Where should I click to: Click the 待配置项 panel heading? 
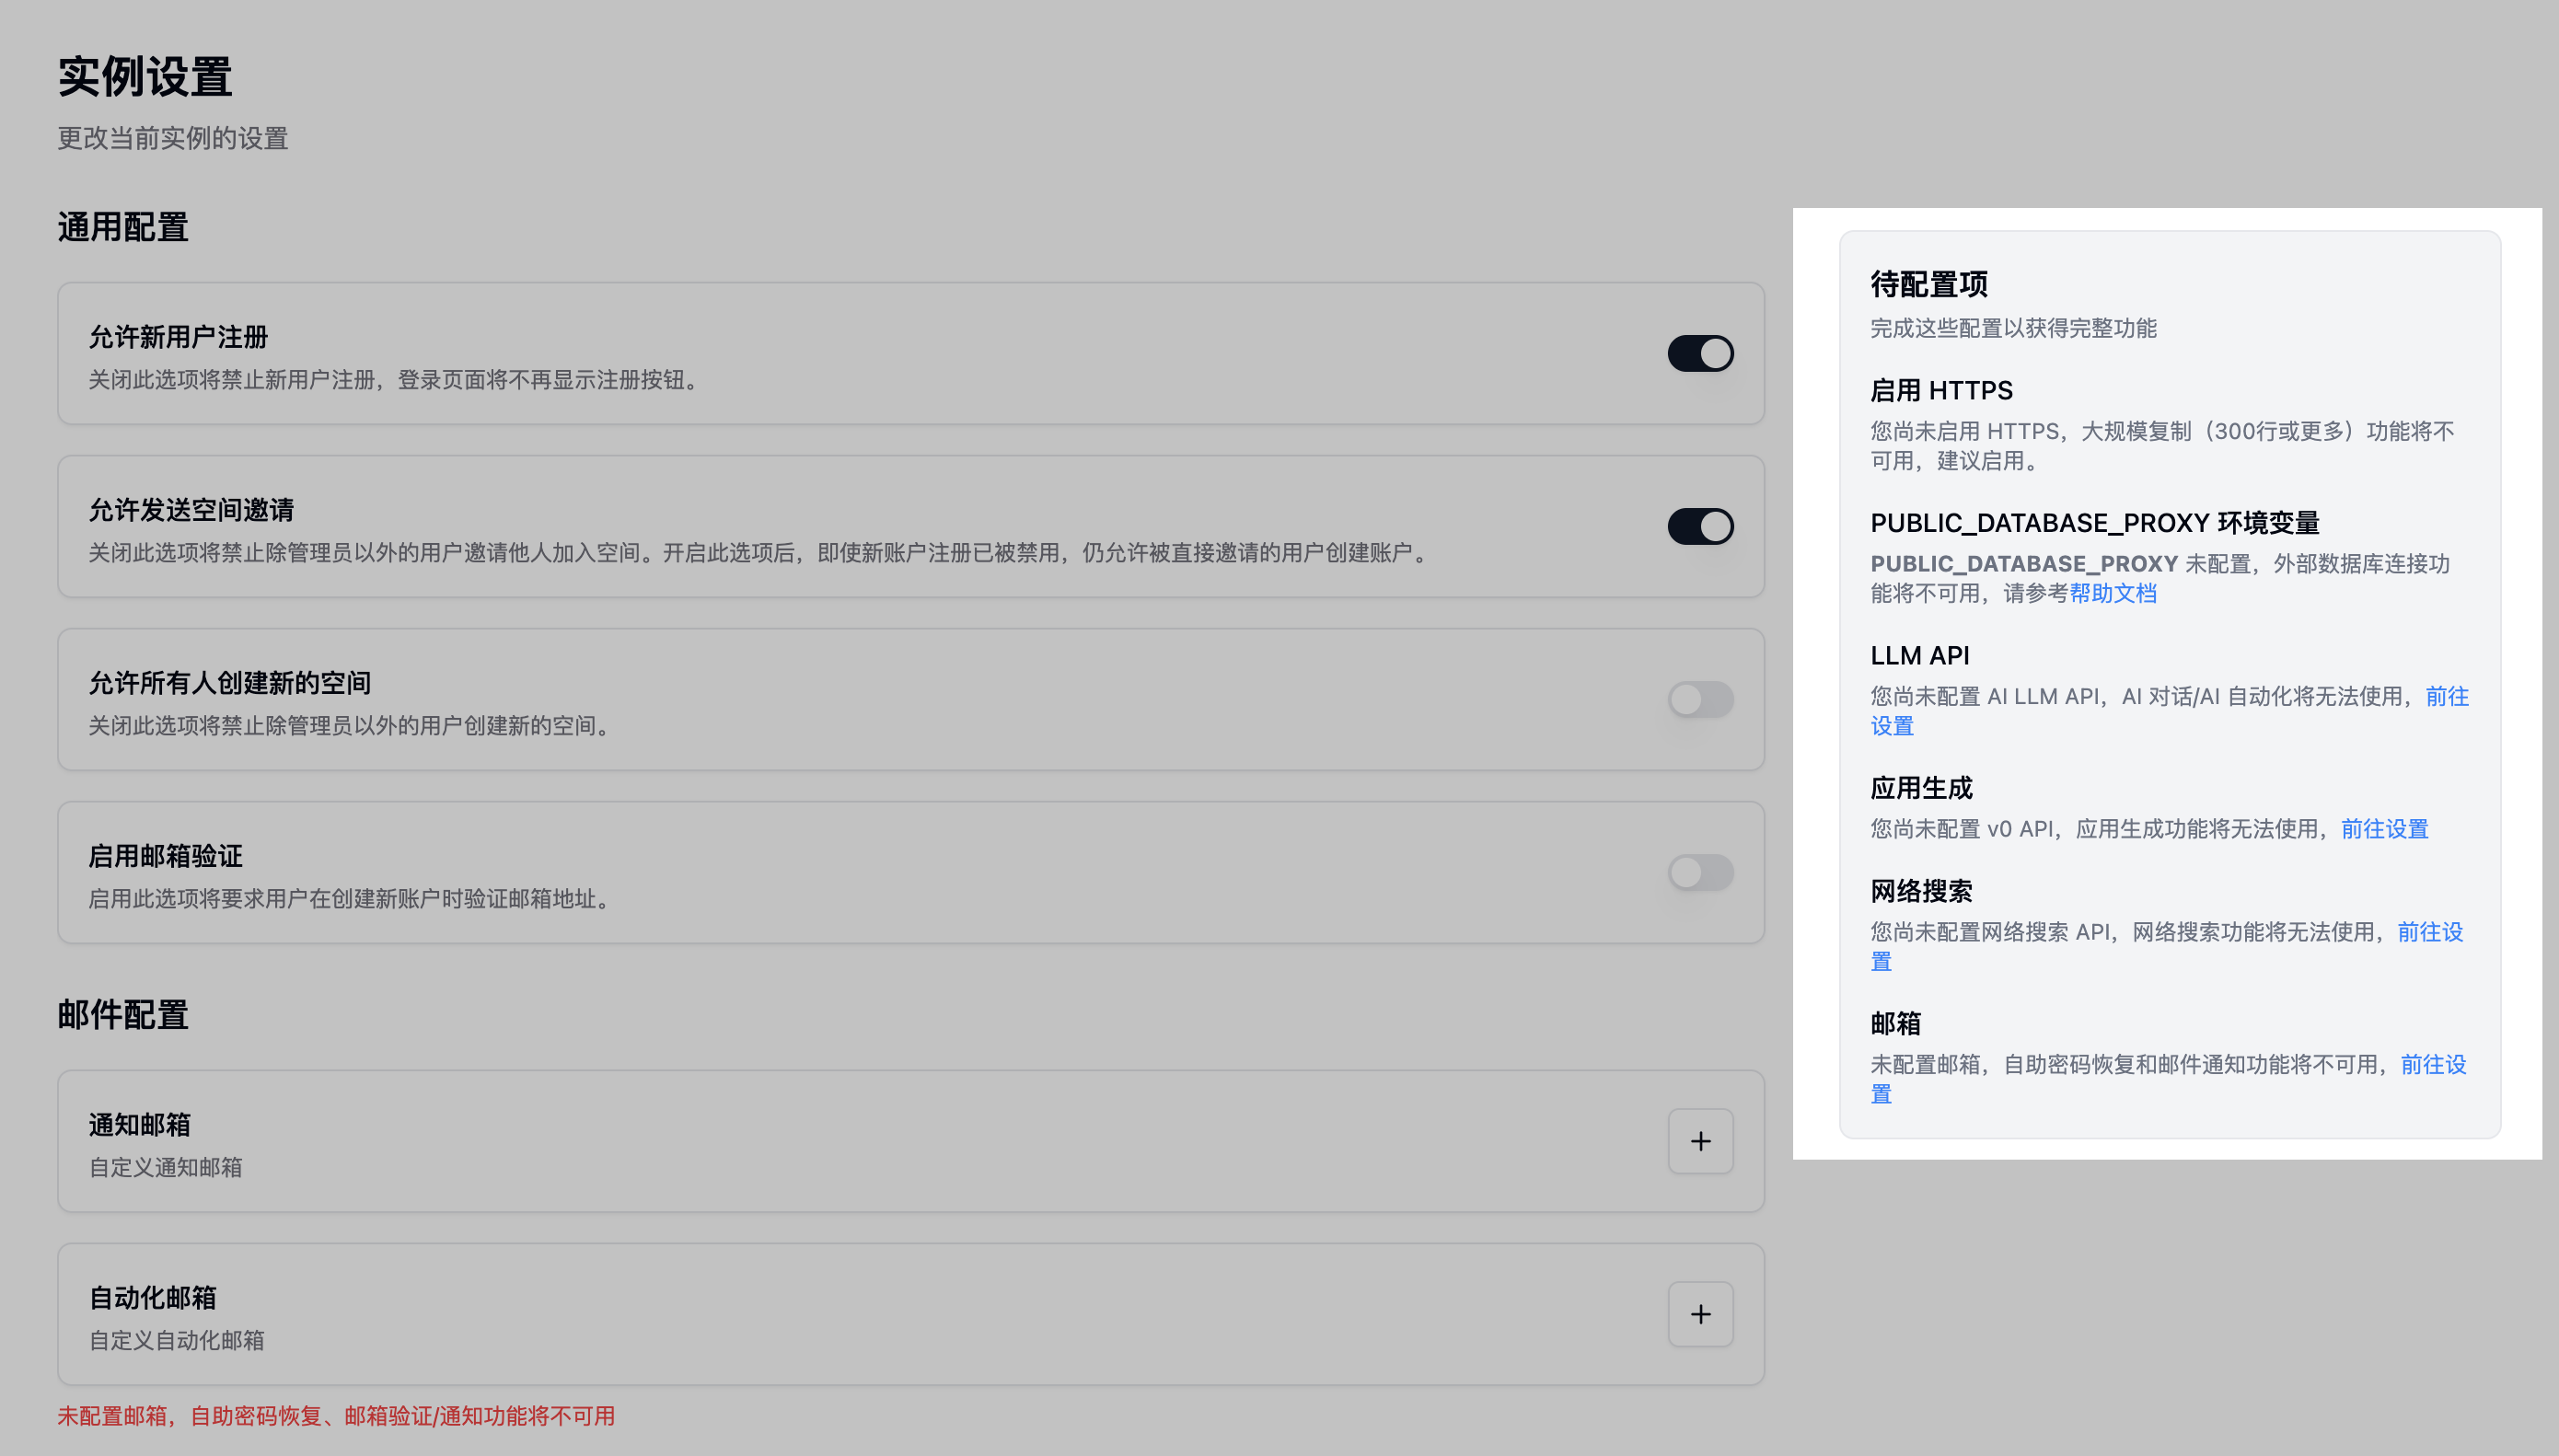(x=1928, y=284)
